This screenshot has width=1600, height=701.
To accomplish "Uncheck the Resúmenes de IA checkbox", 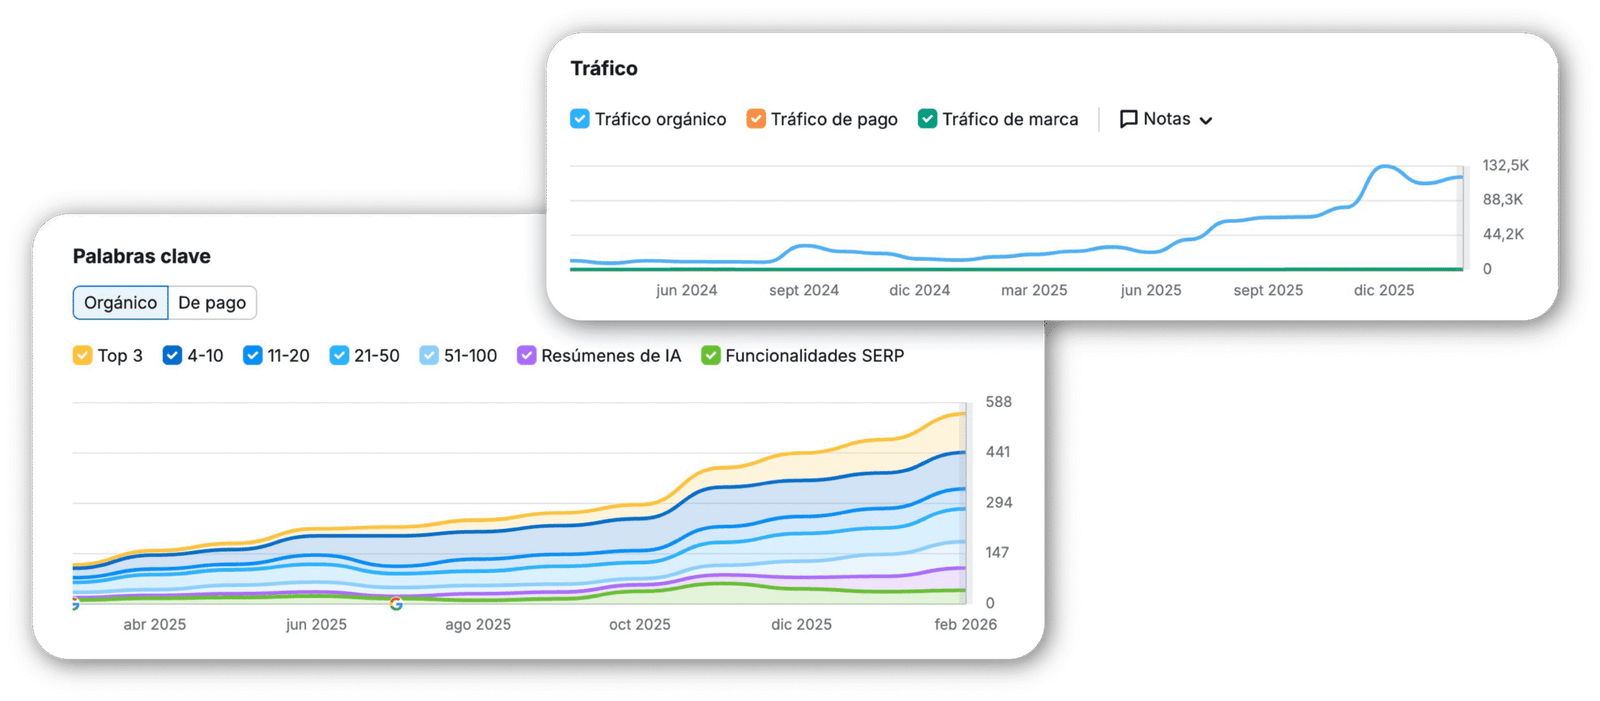I will click(526, 356).
